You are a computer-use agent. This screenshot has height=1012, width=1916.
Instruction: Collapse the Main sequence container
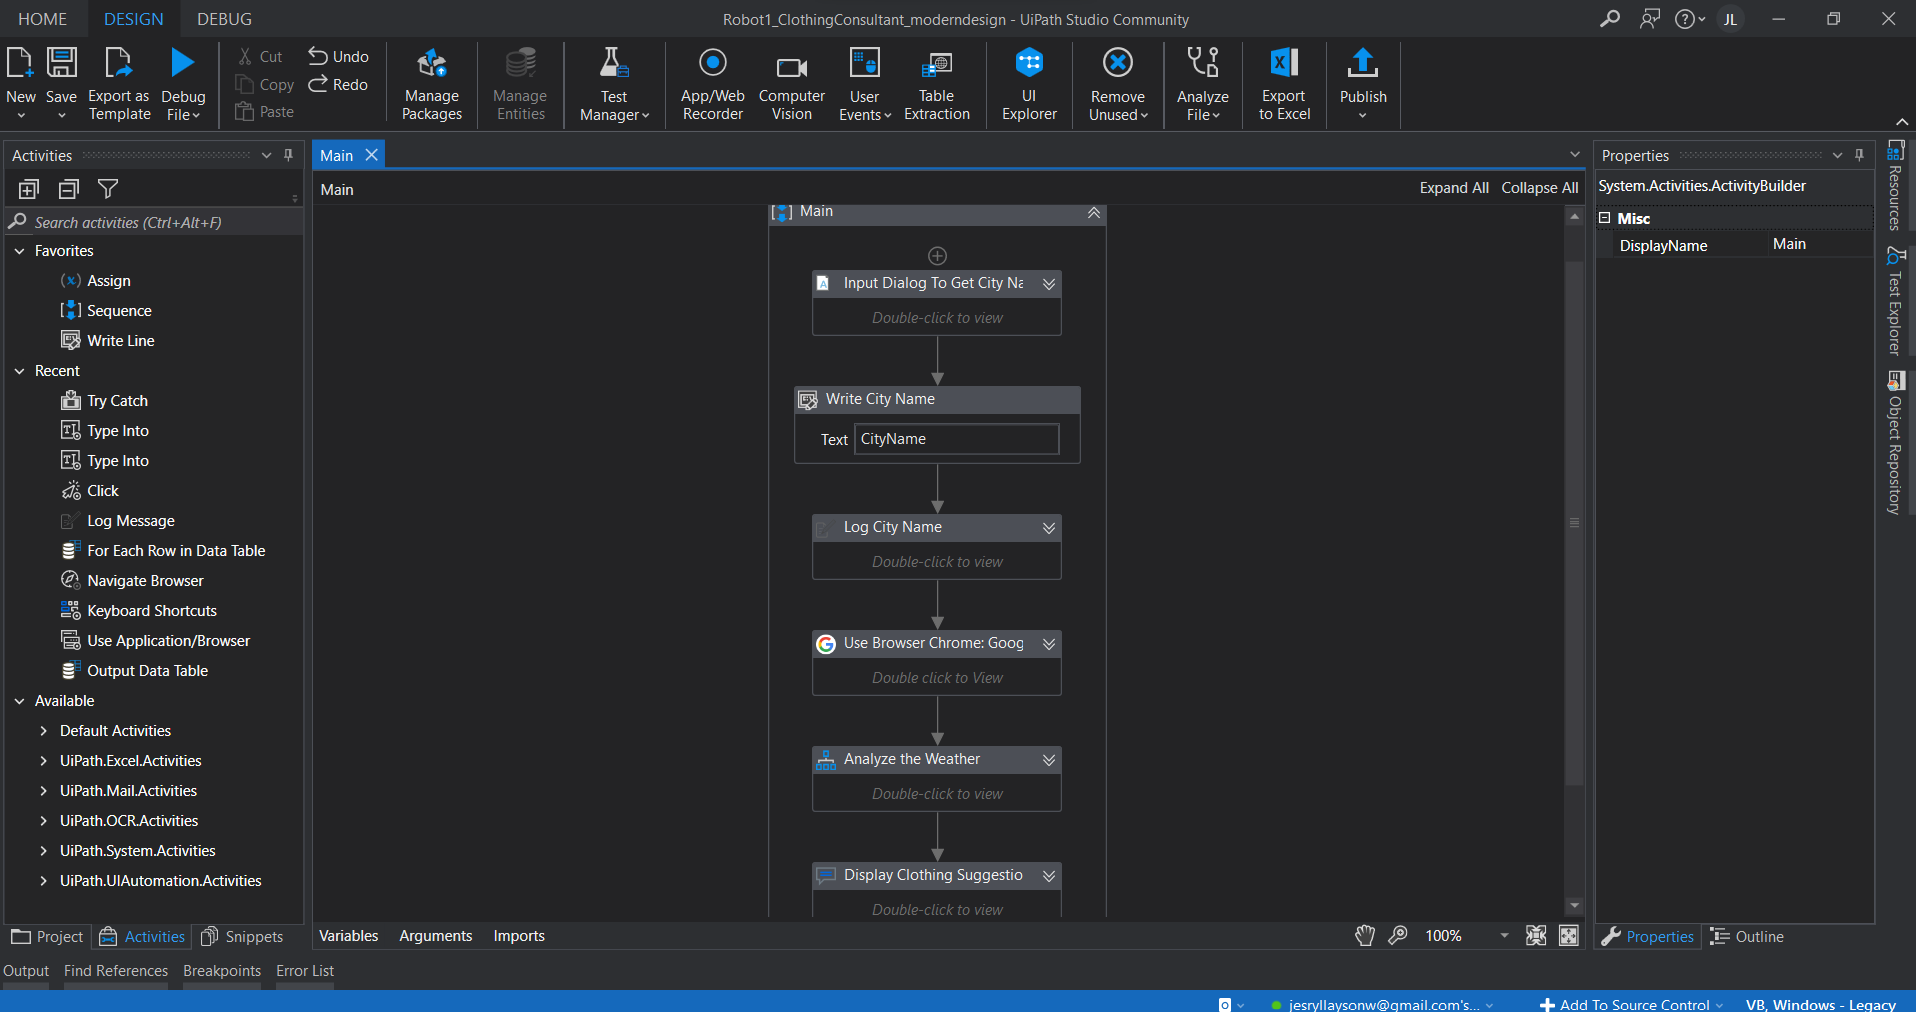coord(1094,213)
